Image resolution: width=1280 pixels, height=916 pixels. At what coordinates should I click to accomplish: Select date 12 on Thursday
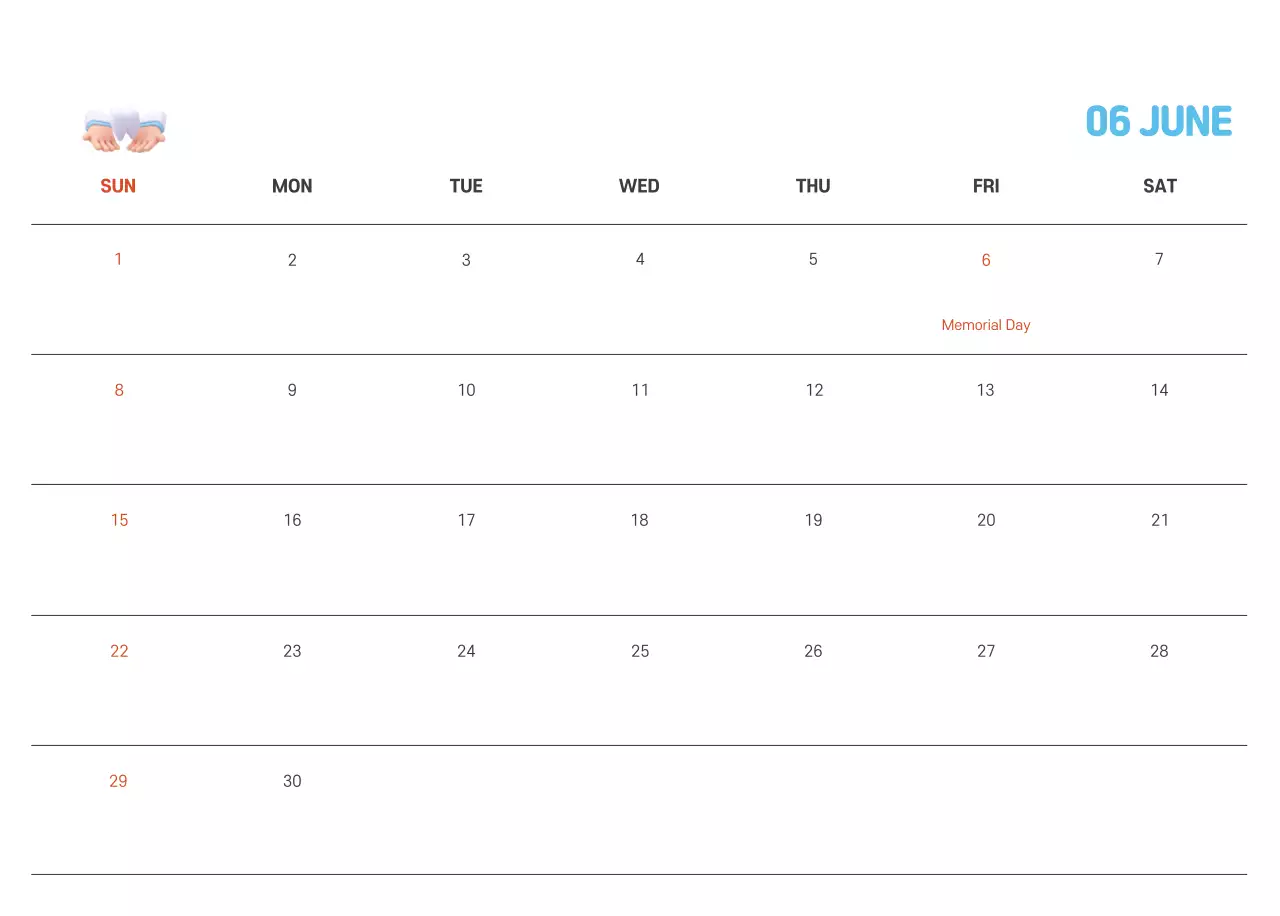point(814,390)
